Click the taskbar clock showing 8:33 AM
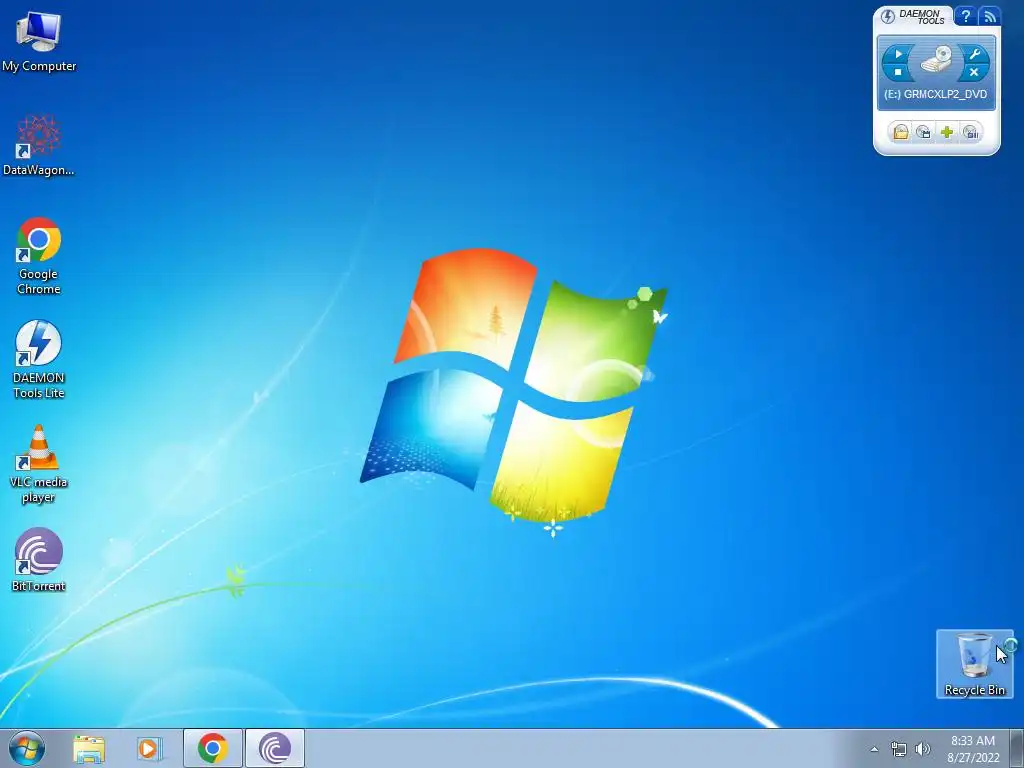This screenshot has height=768, width=1024. [973, 749]
